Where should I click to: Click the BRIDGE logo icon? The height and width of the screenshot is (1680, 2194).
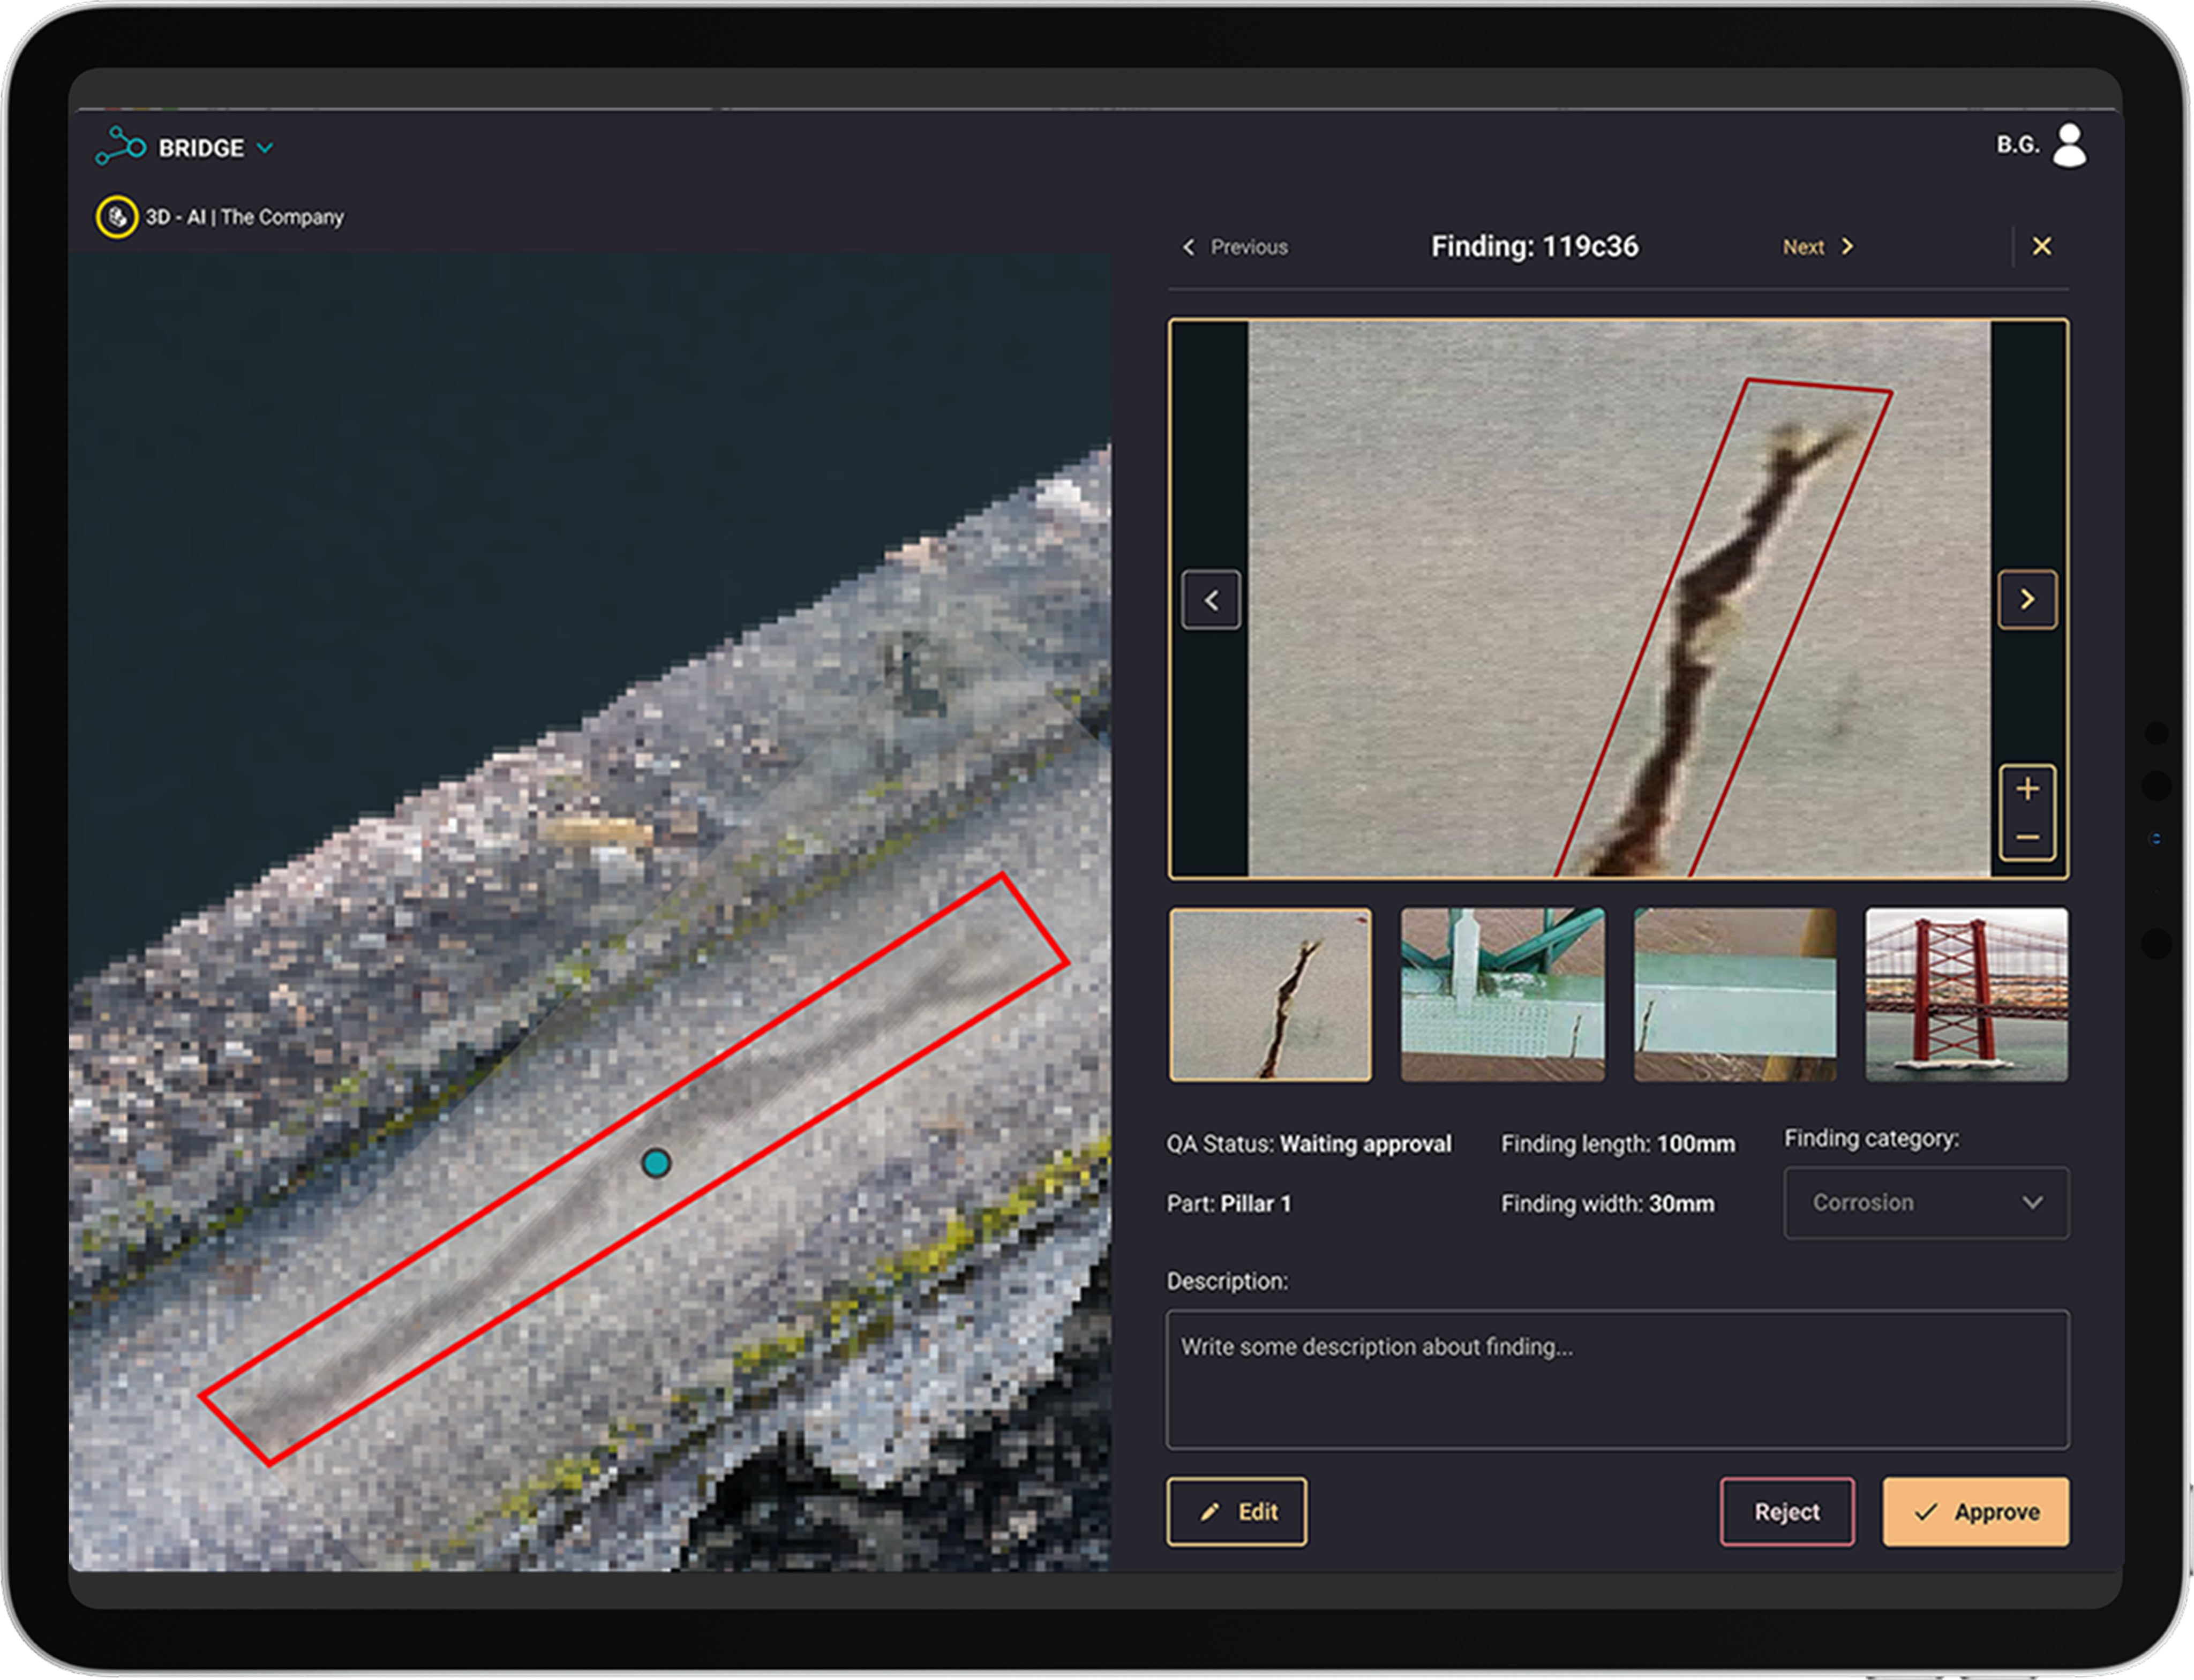[120, 146]
